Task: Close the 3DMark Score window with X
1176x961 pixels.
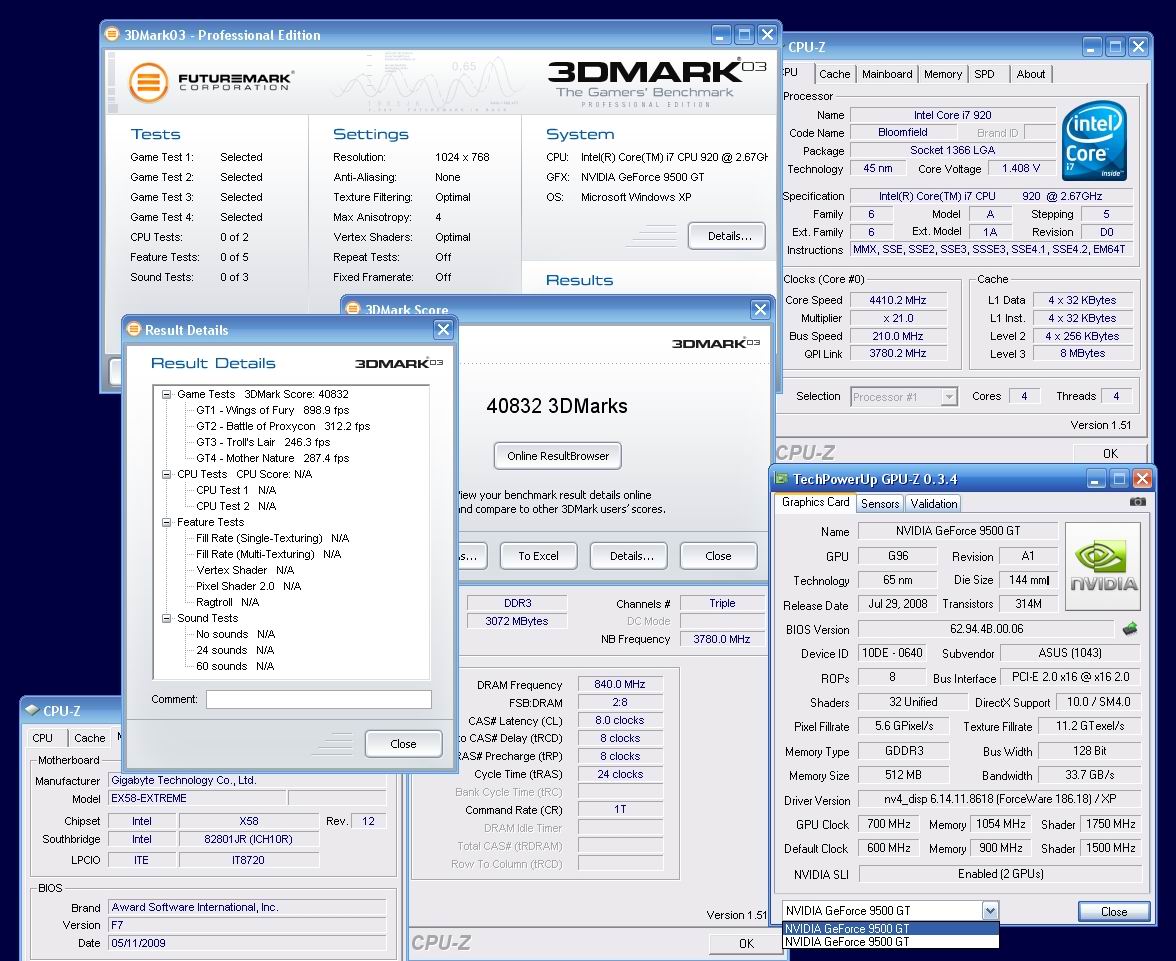Action: pyautogui.click(x=760, y=309)
